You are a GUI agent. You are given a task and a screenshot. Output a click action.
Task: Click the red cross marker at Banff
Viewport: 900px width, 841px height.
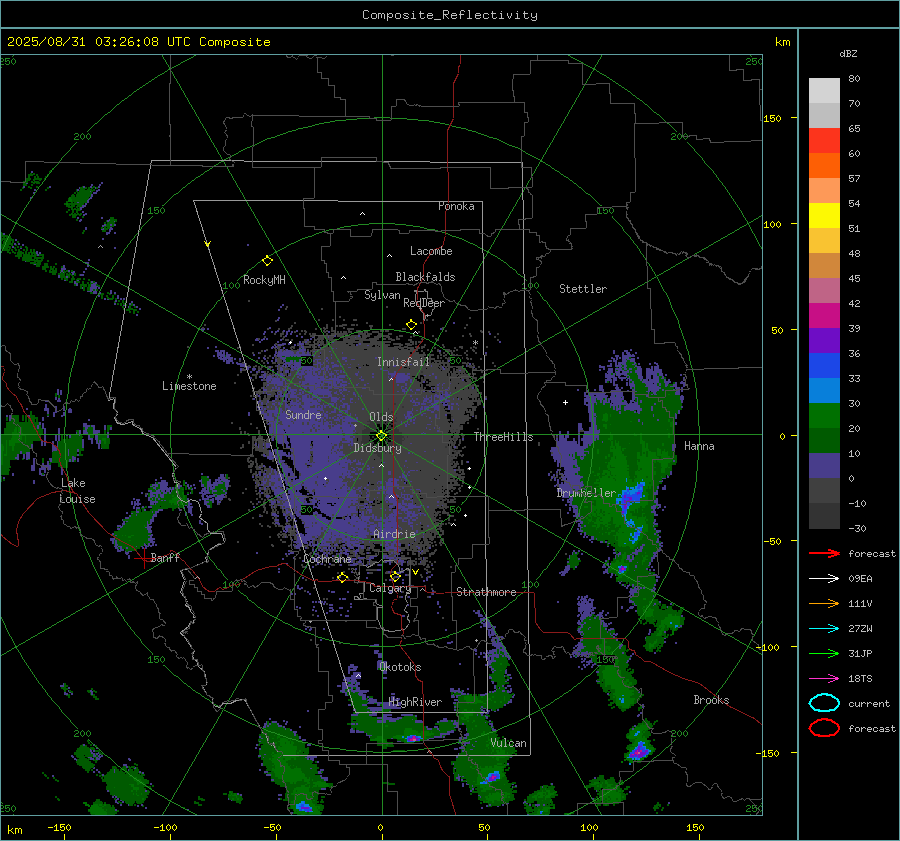click(143, 557)
